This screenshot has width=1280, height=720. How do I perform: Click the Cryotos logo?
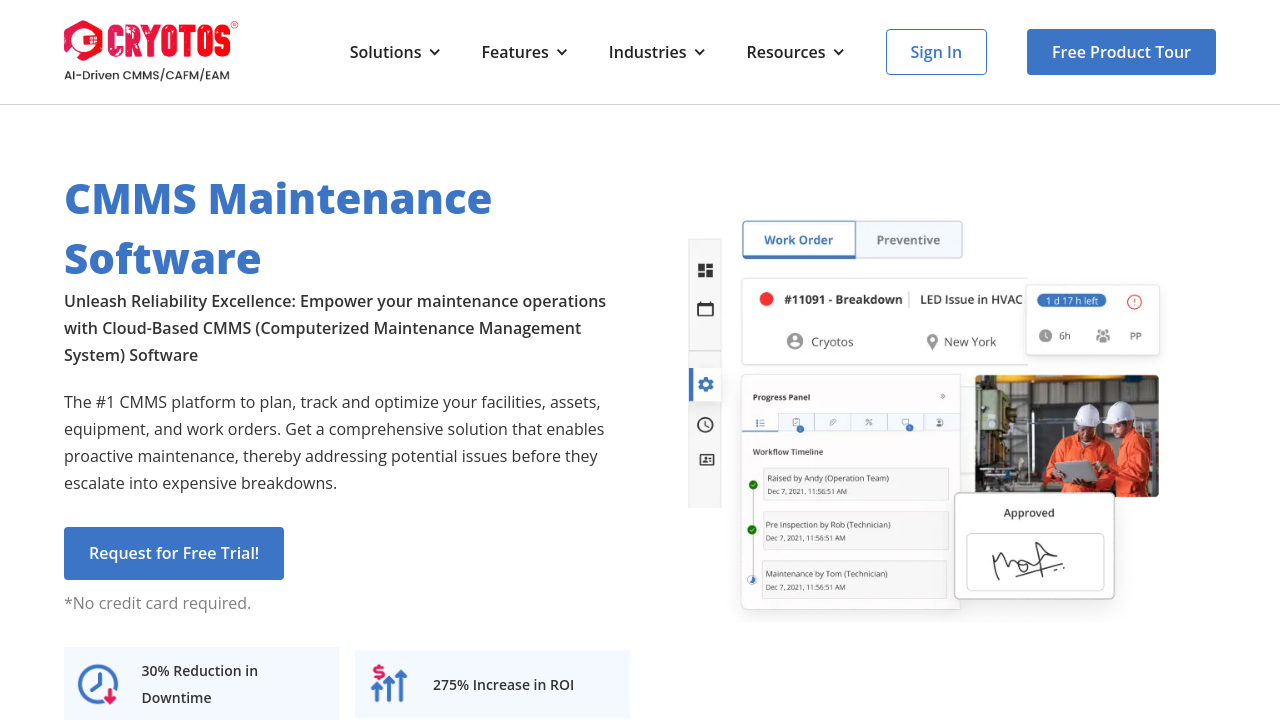click(x=151, y=51)
